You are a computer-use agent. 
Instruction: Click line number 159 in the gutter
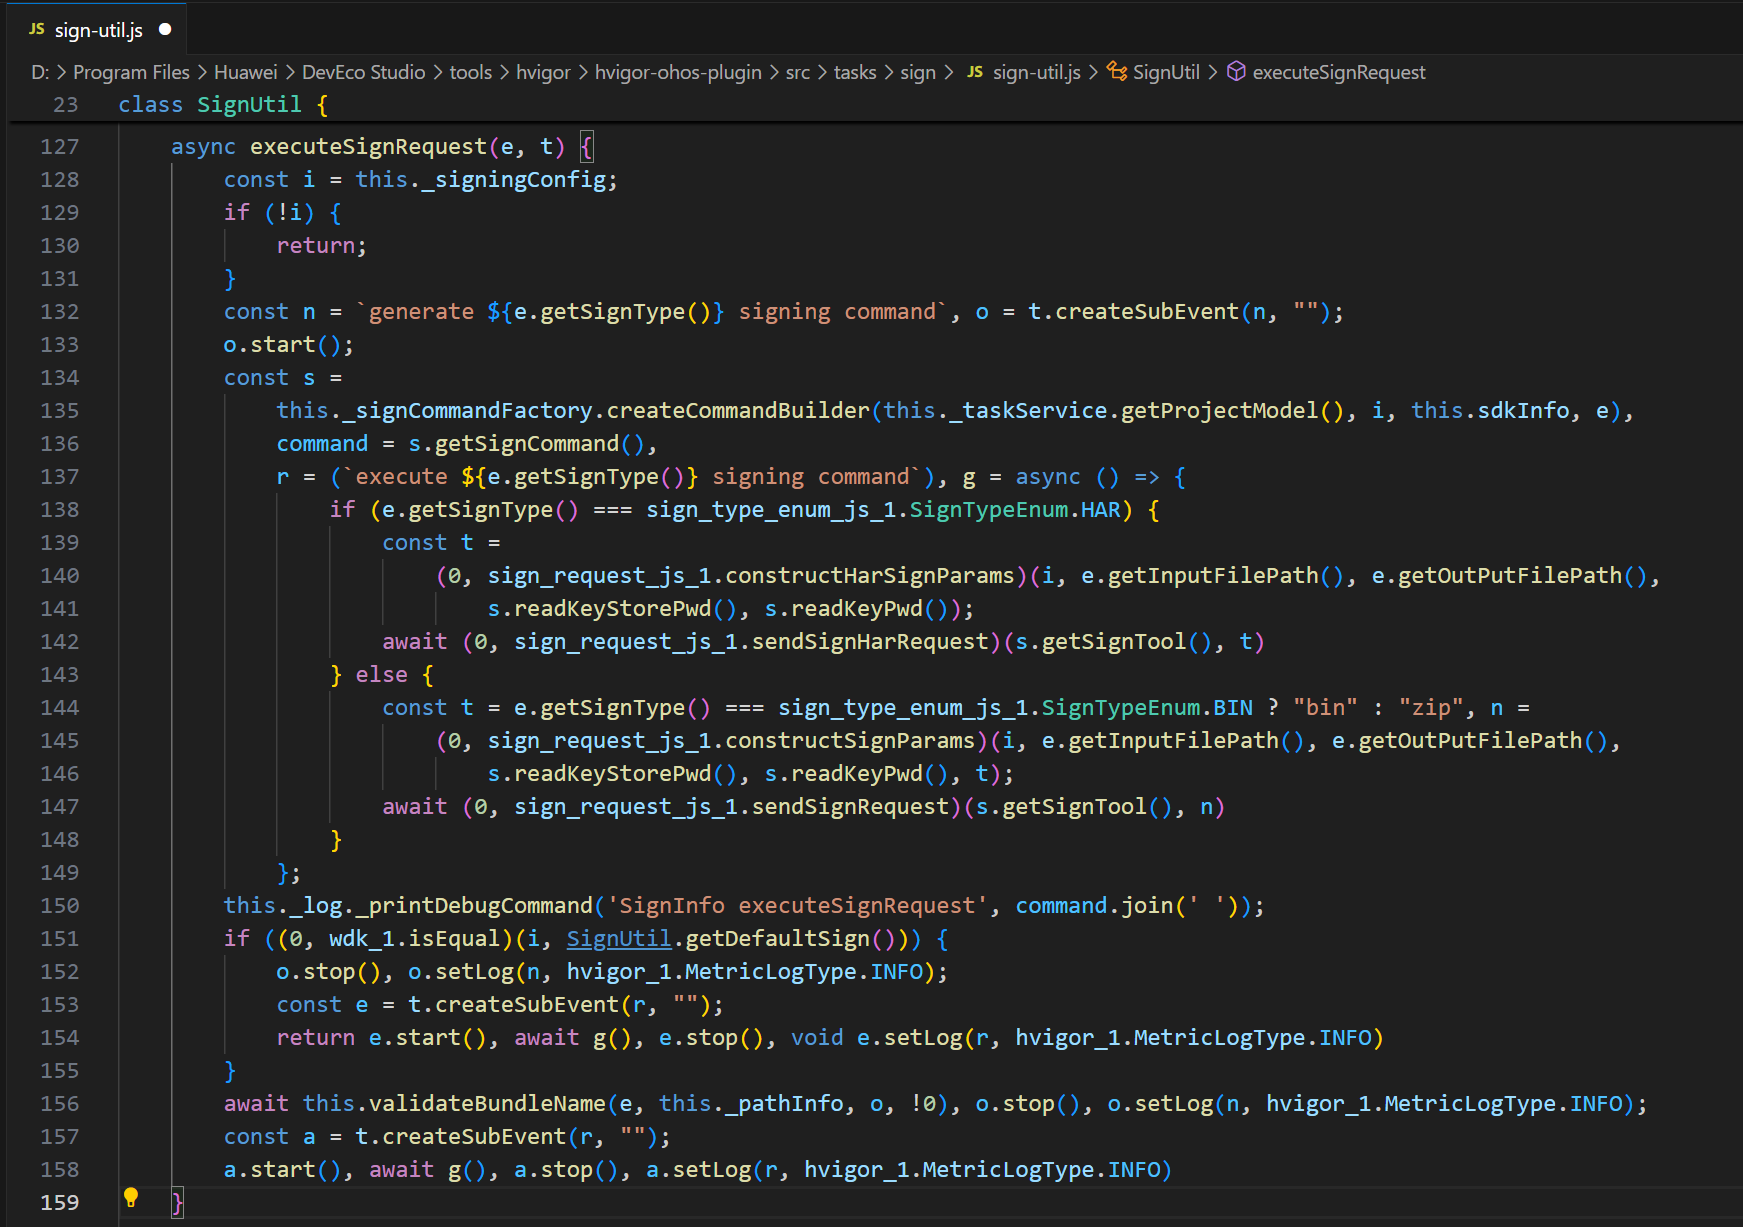coord(60,1202)
